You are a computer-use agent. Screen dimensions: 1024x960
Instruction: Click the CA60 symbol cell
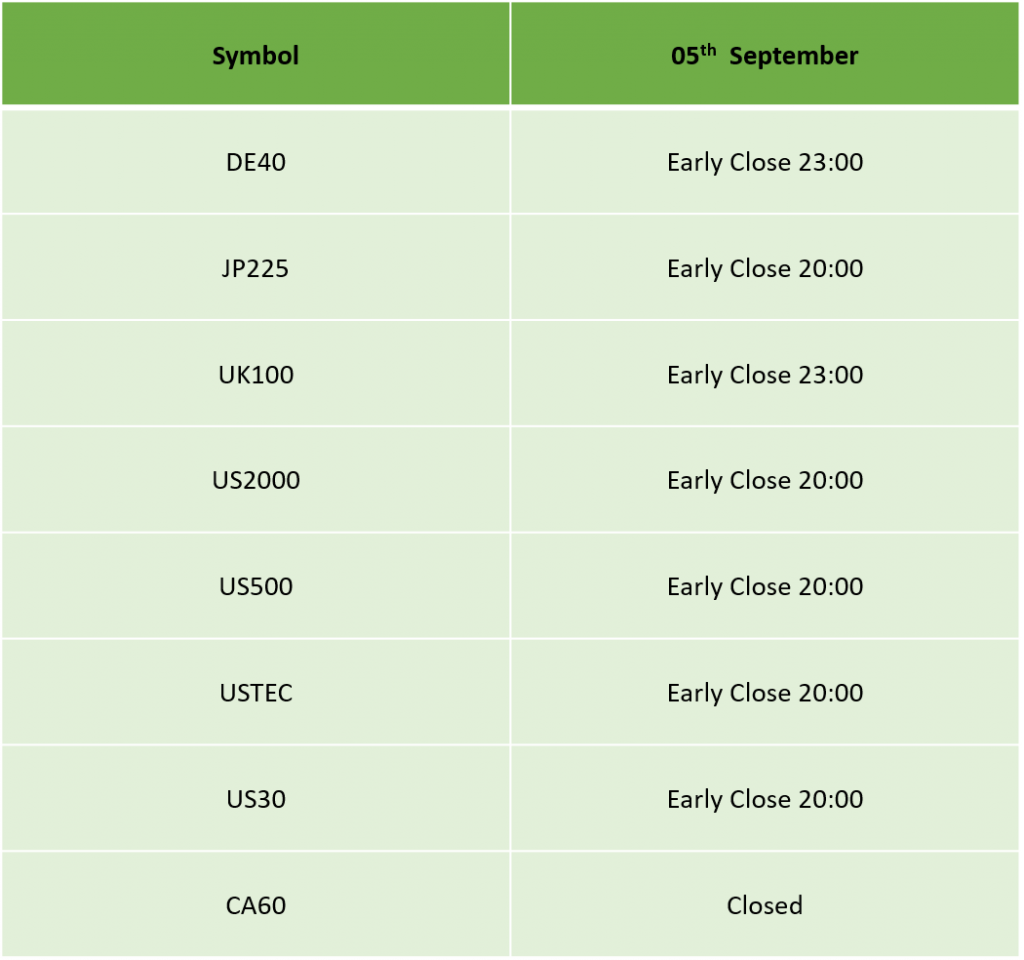[255, 905]
